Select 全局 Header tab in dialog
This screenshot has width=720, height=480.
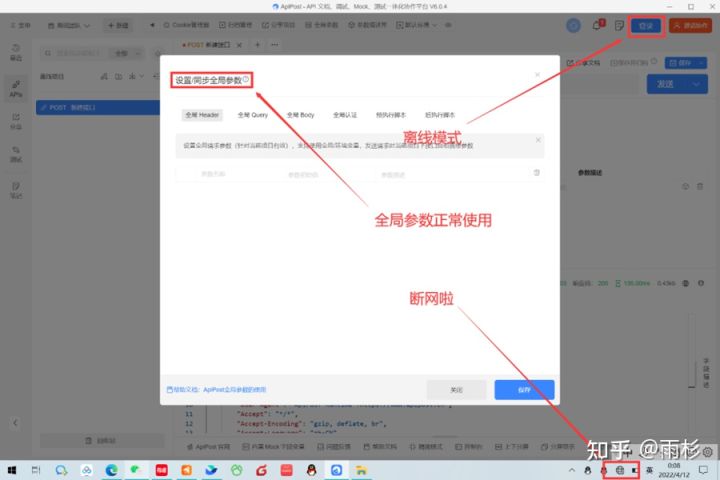click(x=202, y=115)
